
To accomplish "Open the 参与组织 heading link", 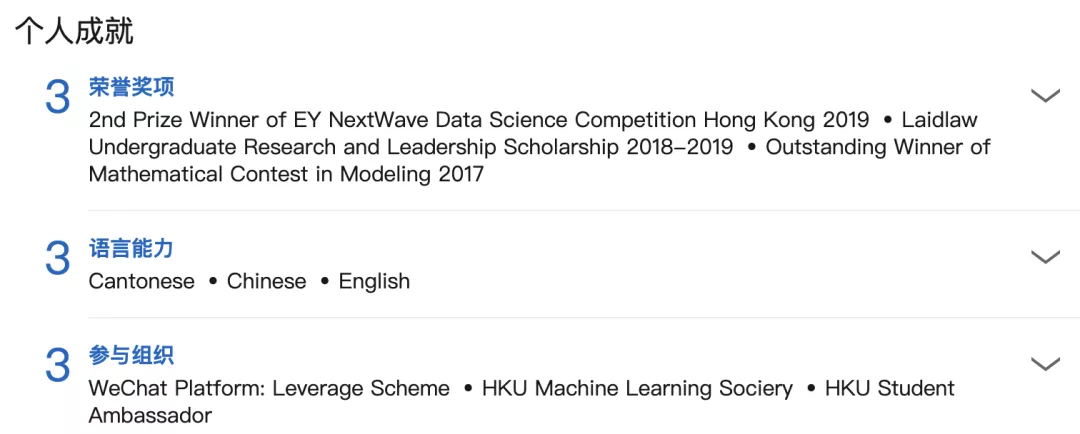I will tap(131, 355).
